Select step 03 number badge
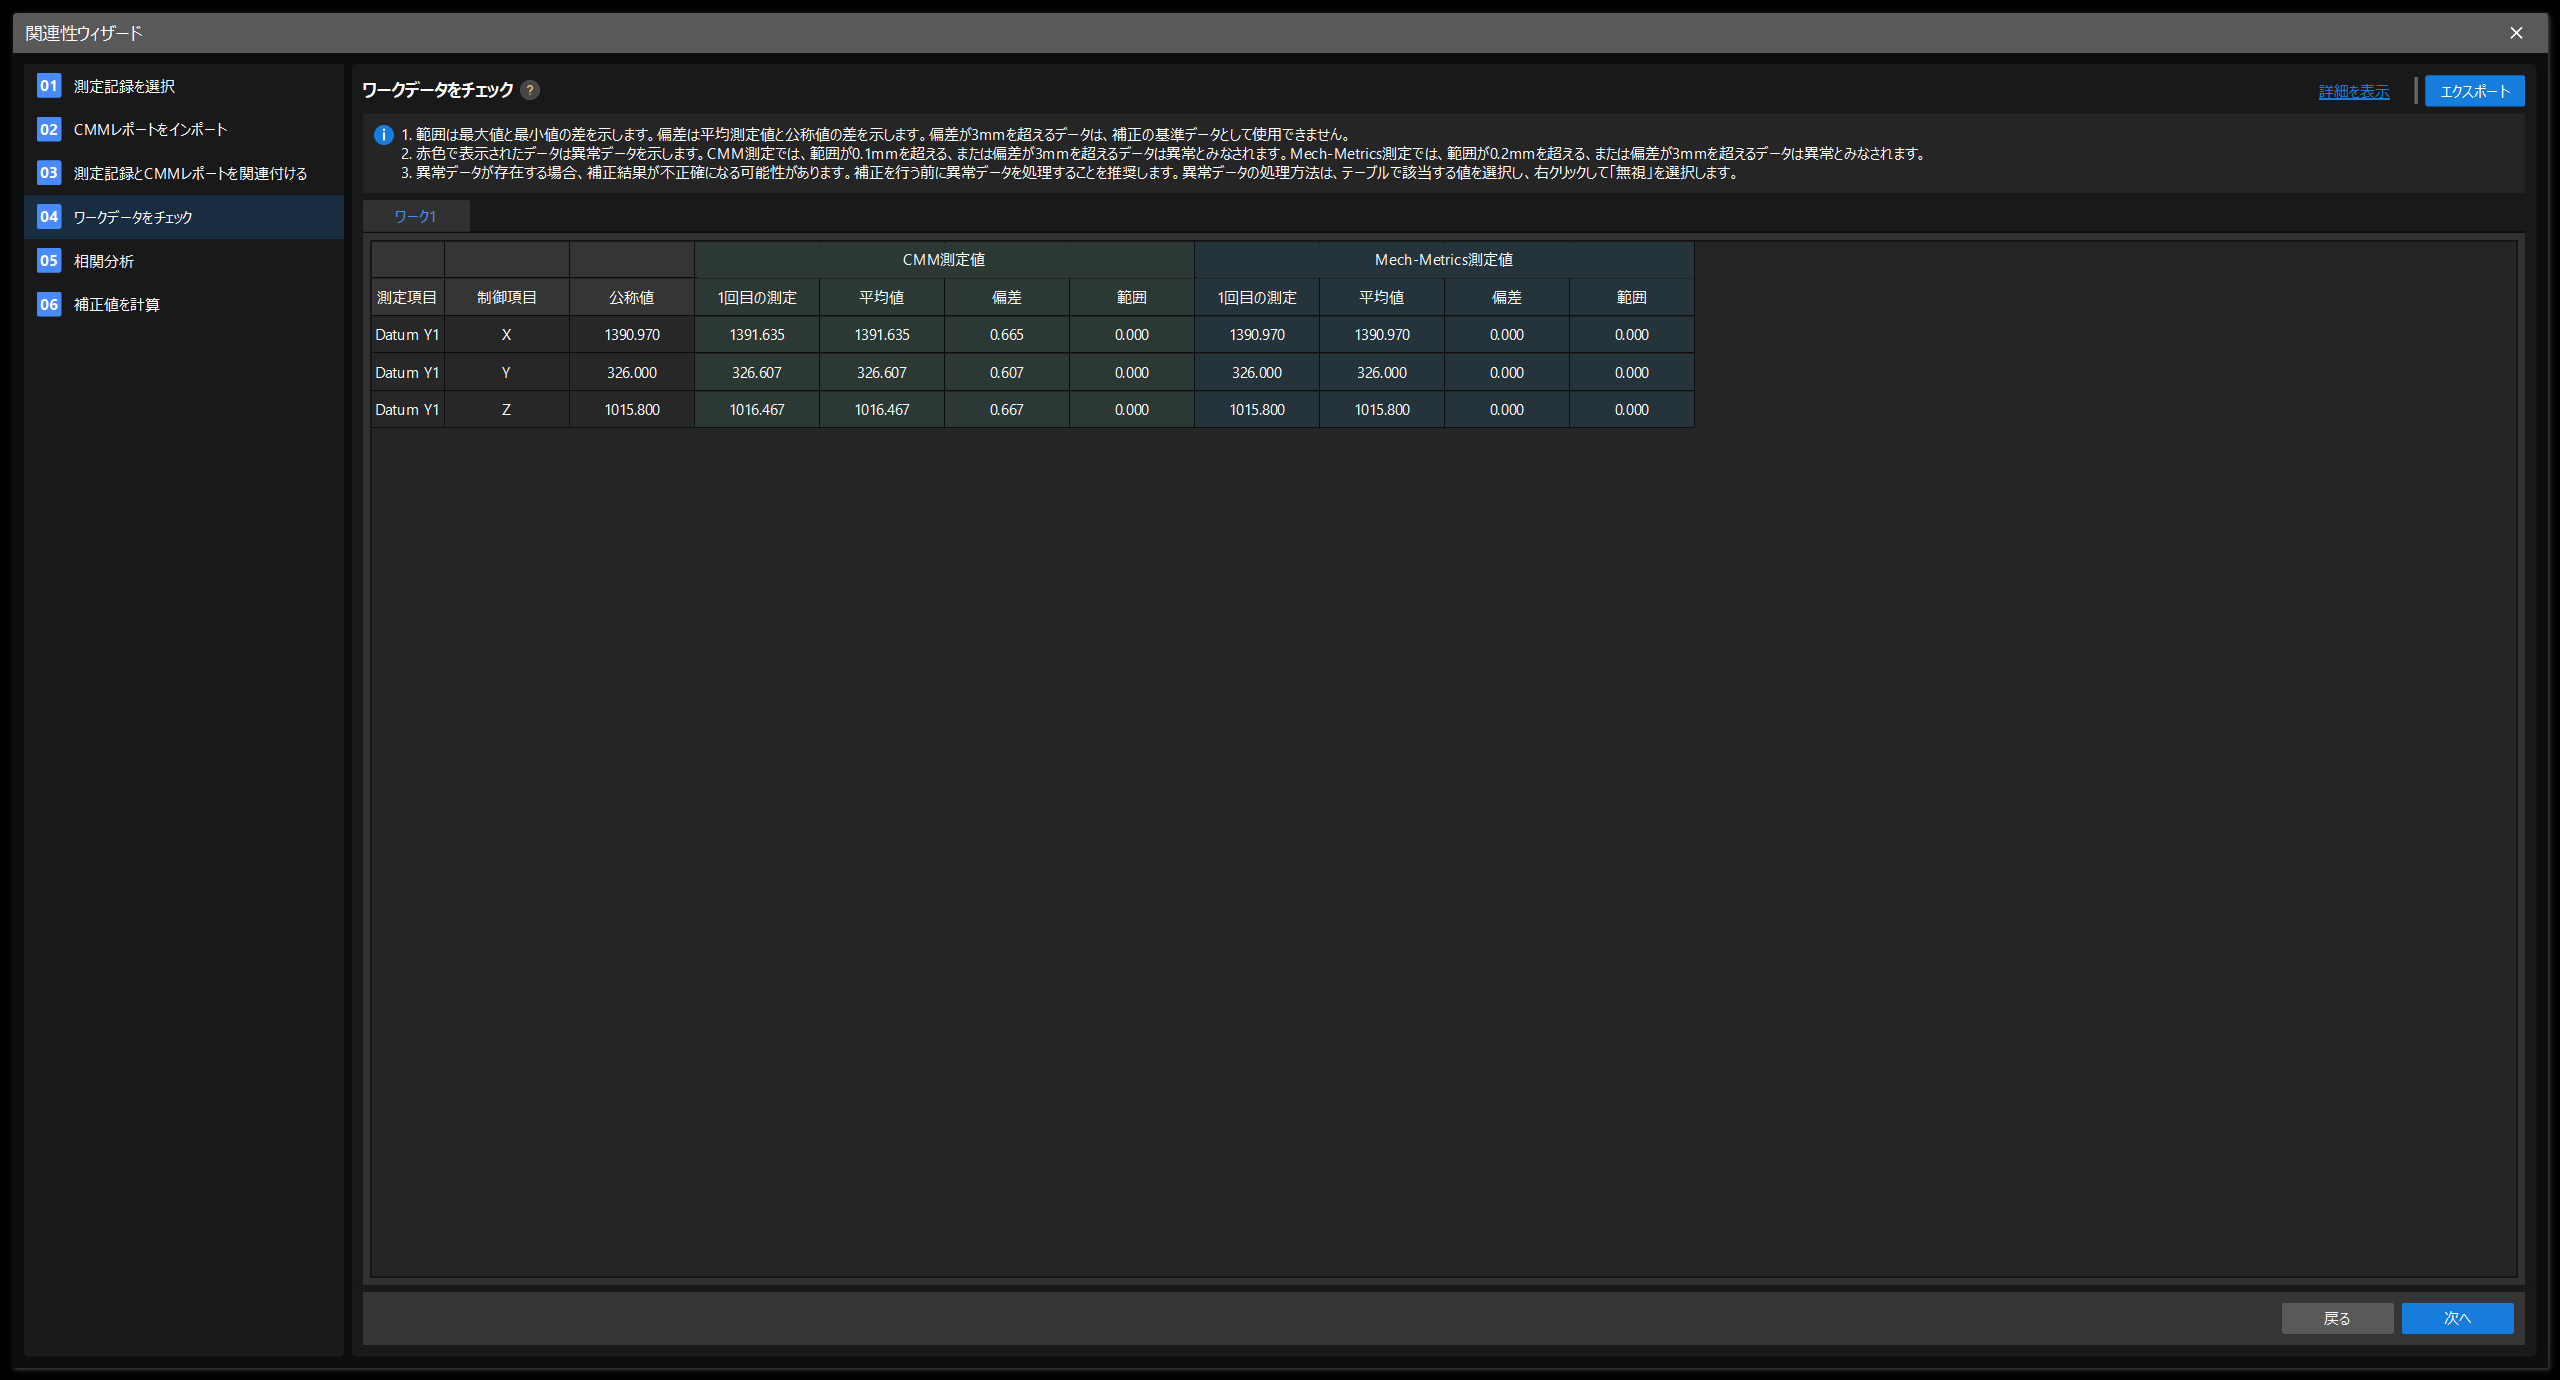The width and height of the screenshot is (2560, 1380). [x=49, y=173]
